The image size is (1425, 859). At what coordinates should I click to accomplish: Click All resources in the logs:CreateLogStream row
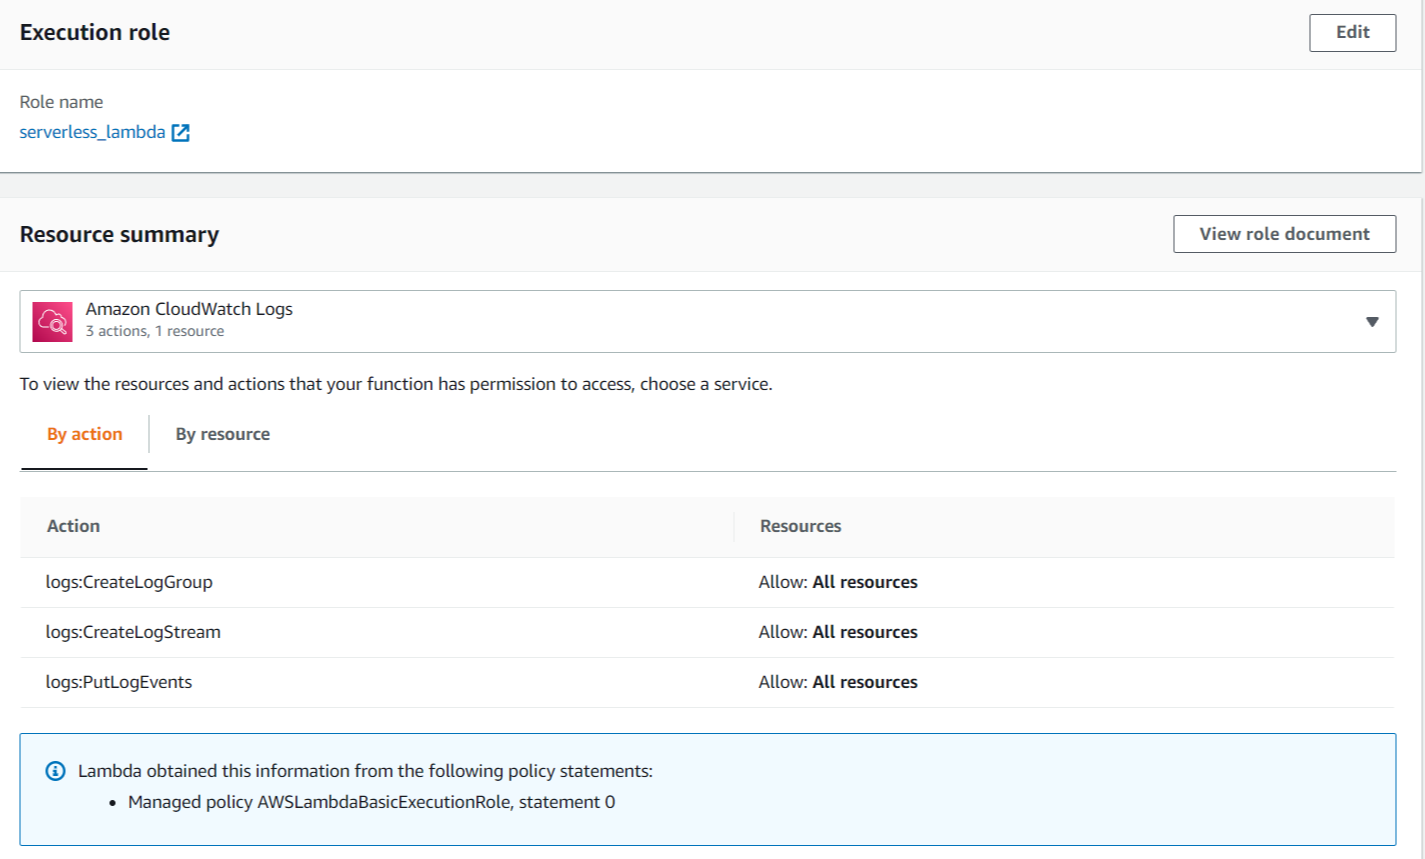click(x=865, y=632)
